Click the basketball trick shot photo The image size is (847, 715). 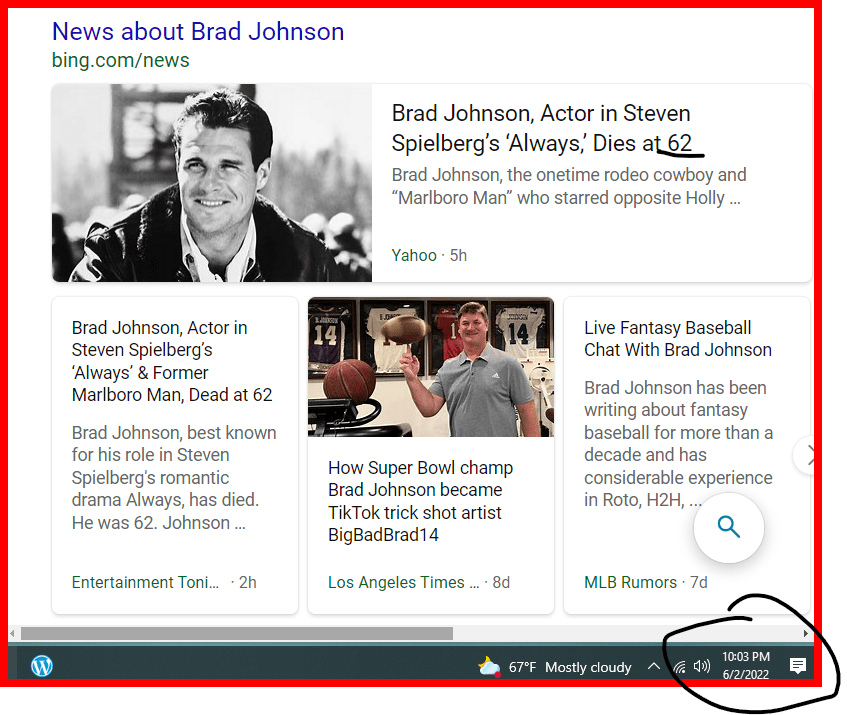click(431, 368)
